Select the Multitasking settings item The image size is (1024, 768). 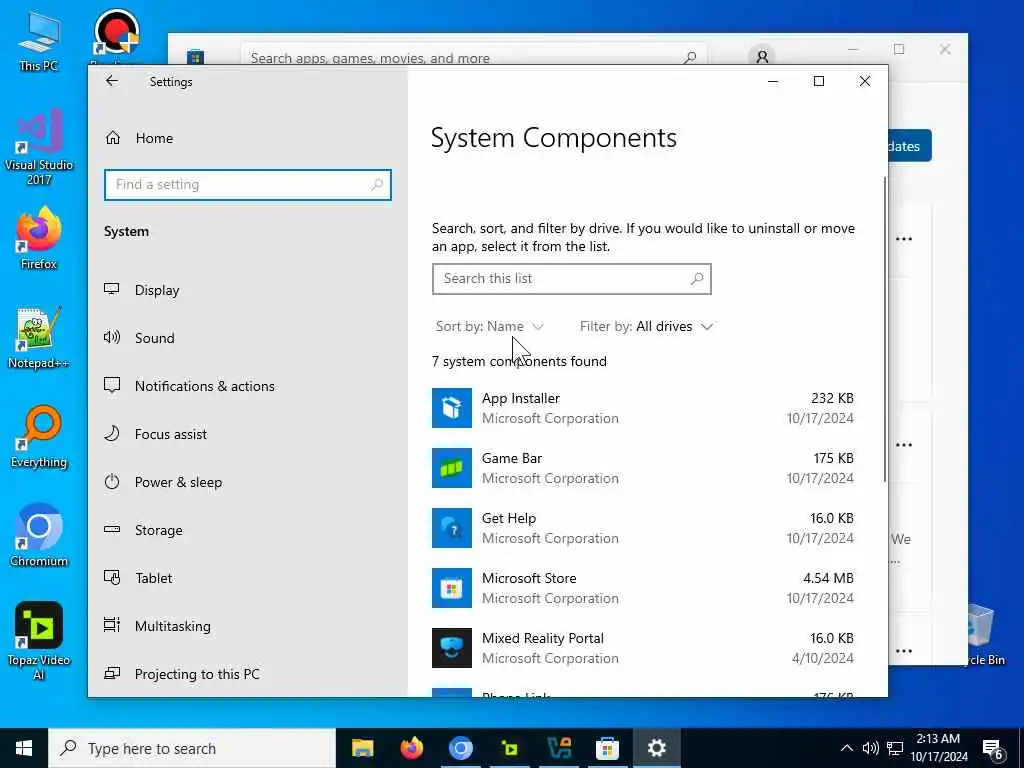172,626
